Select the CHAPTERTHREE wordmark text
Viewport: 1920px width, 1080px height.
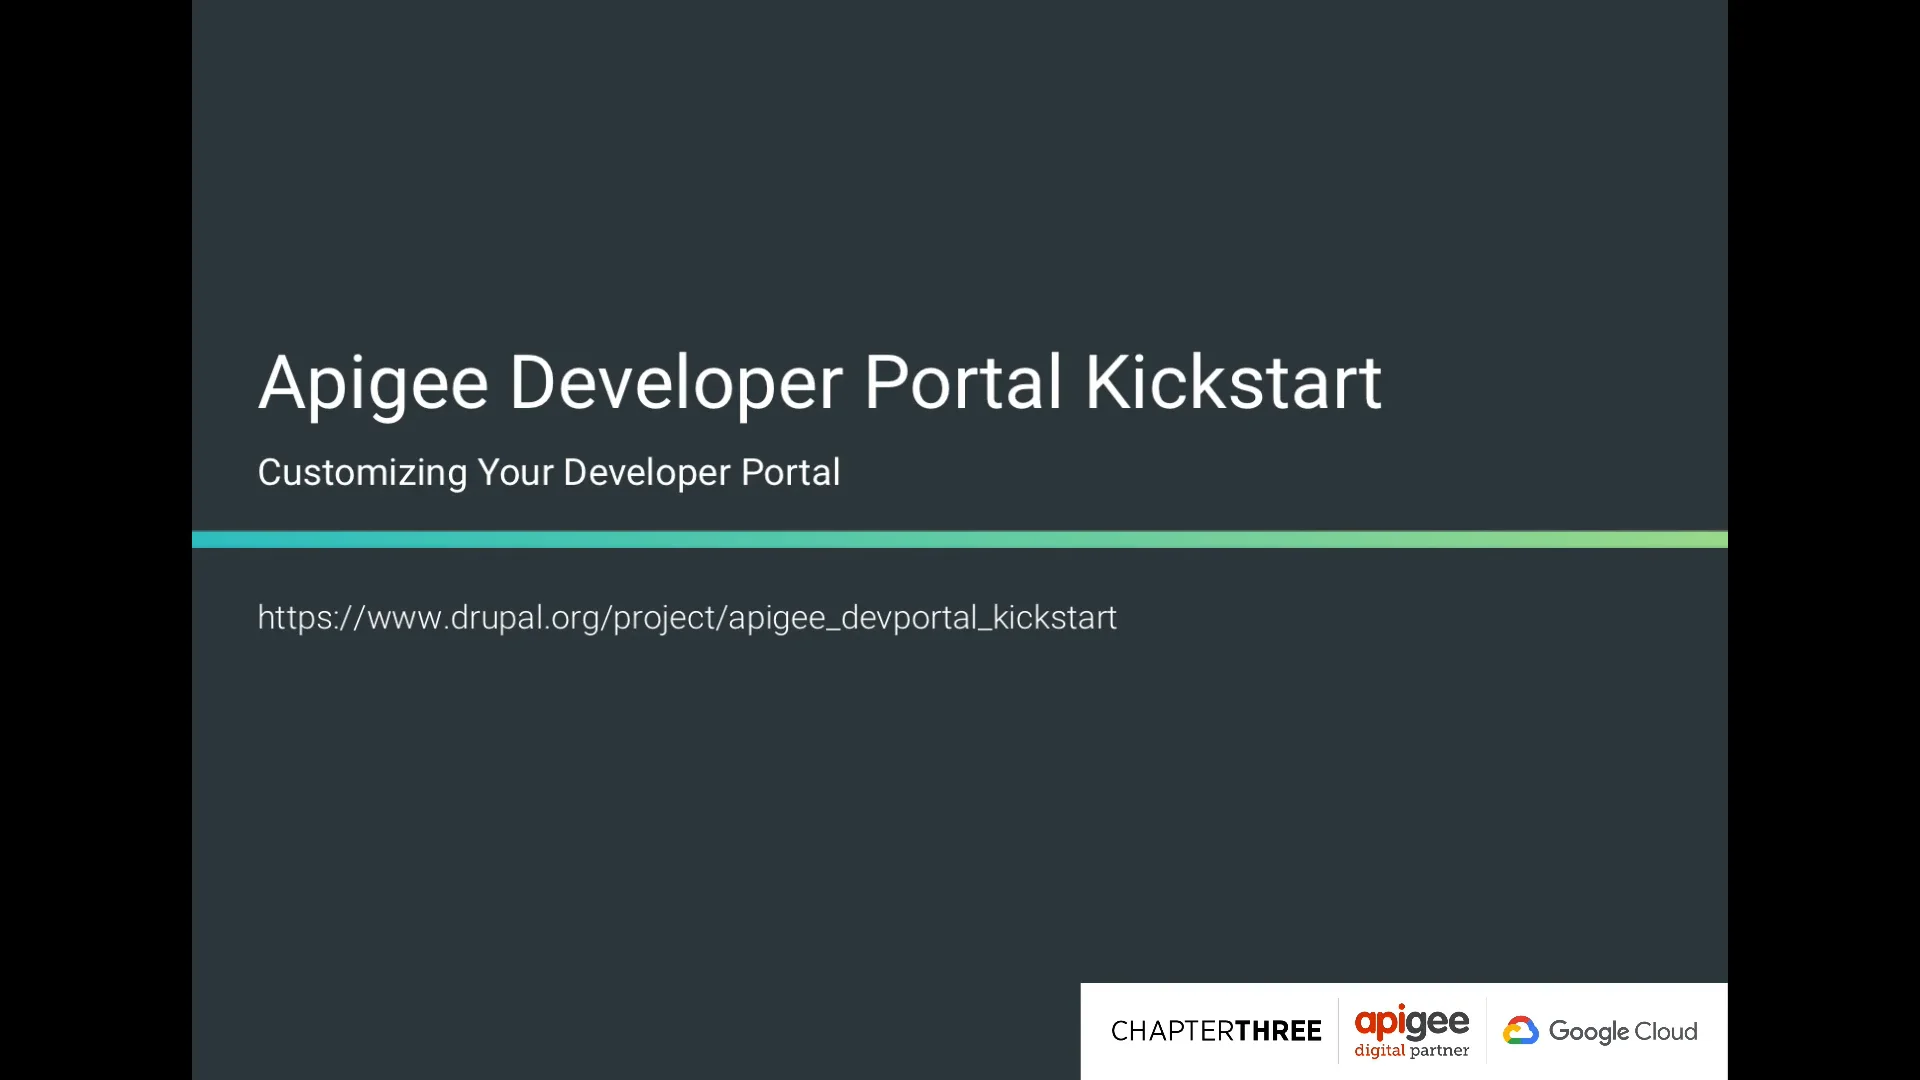[1216, 1031]
